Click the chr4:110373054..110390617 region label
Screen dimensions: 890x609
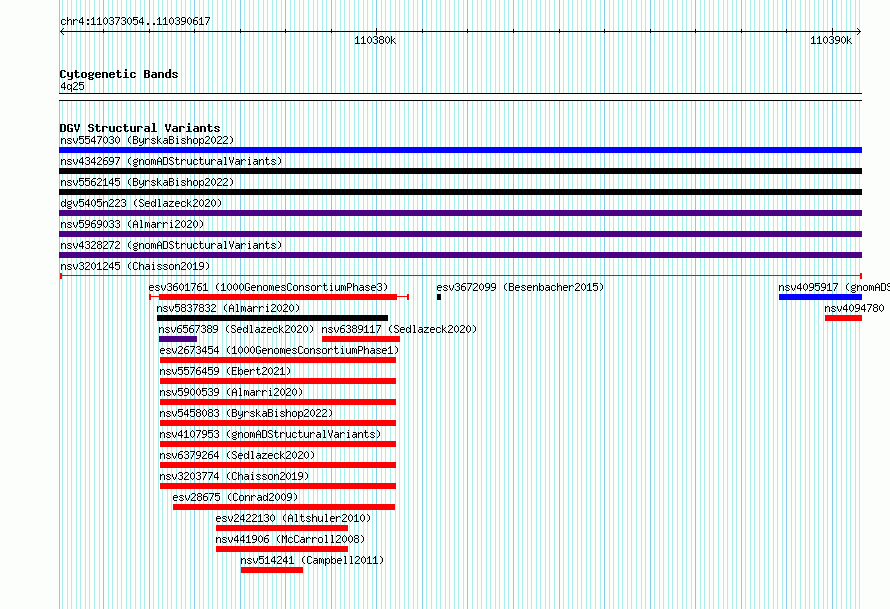point(135,21)
